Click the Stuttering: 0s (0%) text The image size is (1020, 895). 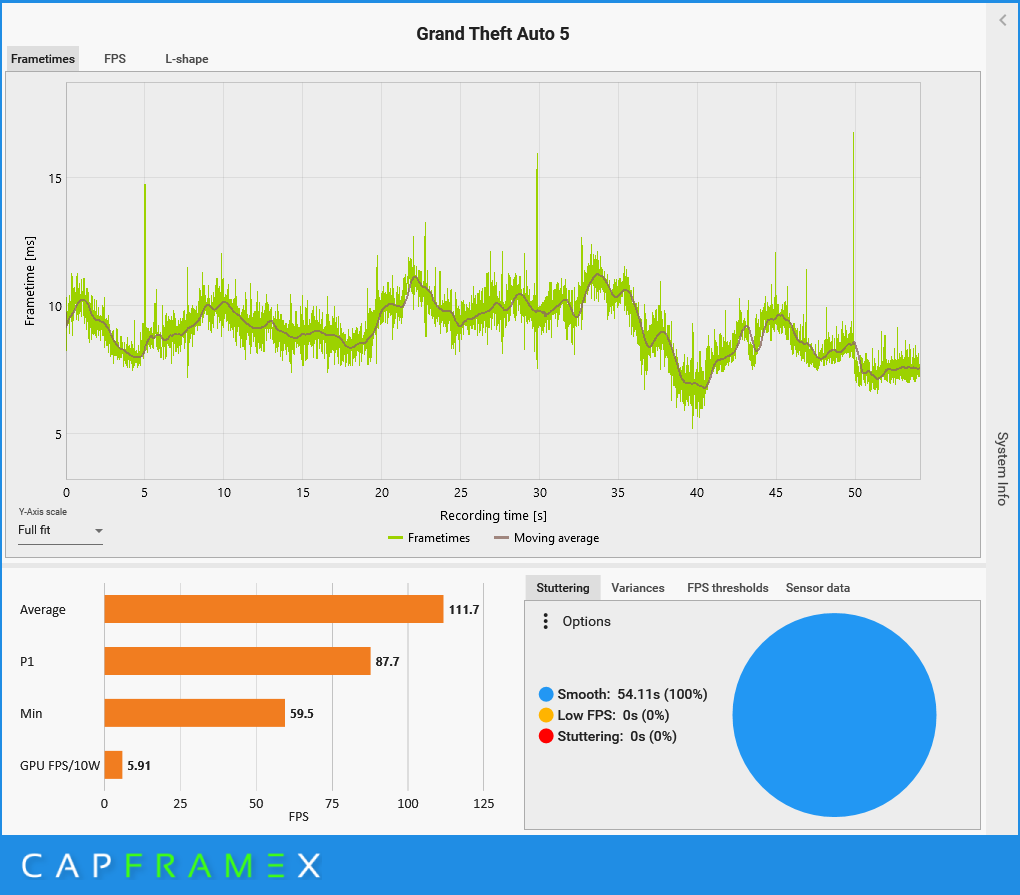tap(617, 736)
